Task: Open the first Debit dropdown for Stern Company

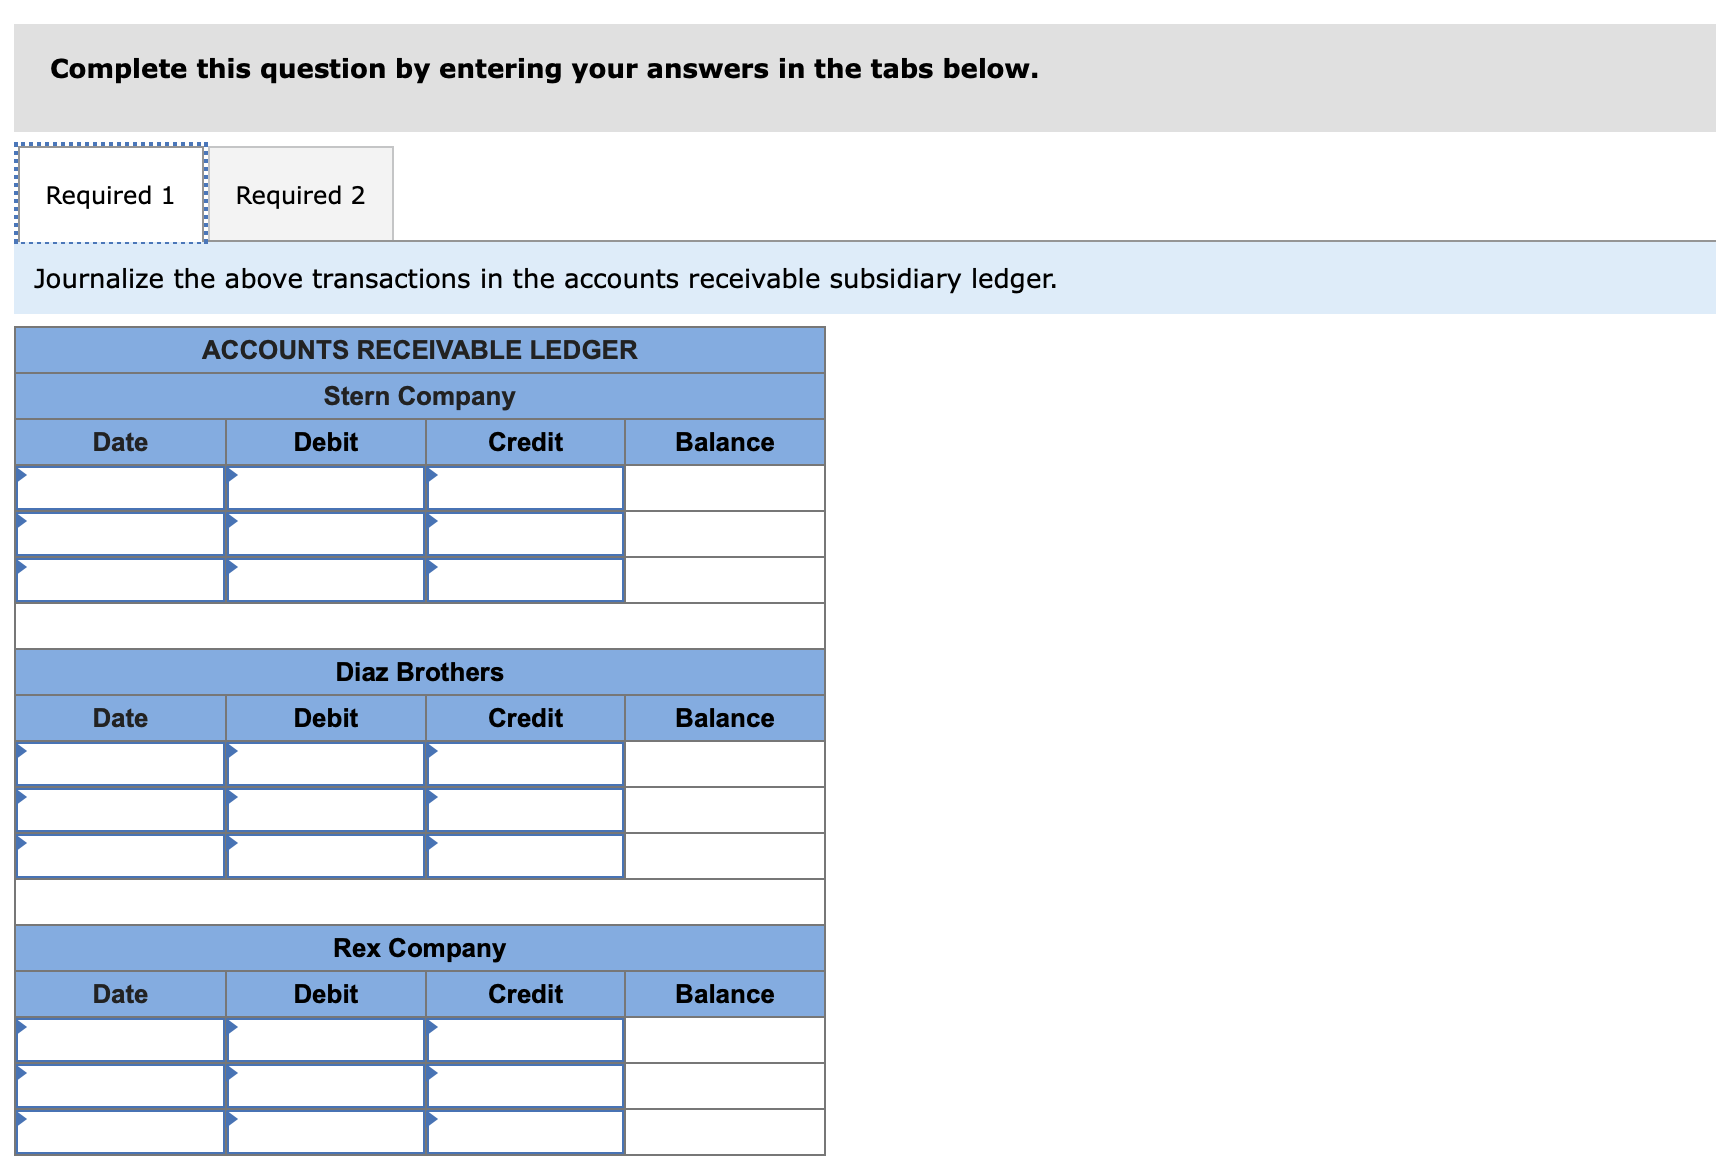Action: tap(325, 487)
